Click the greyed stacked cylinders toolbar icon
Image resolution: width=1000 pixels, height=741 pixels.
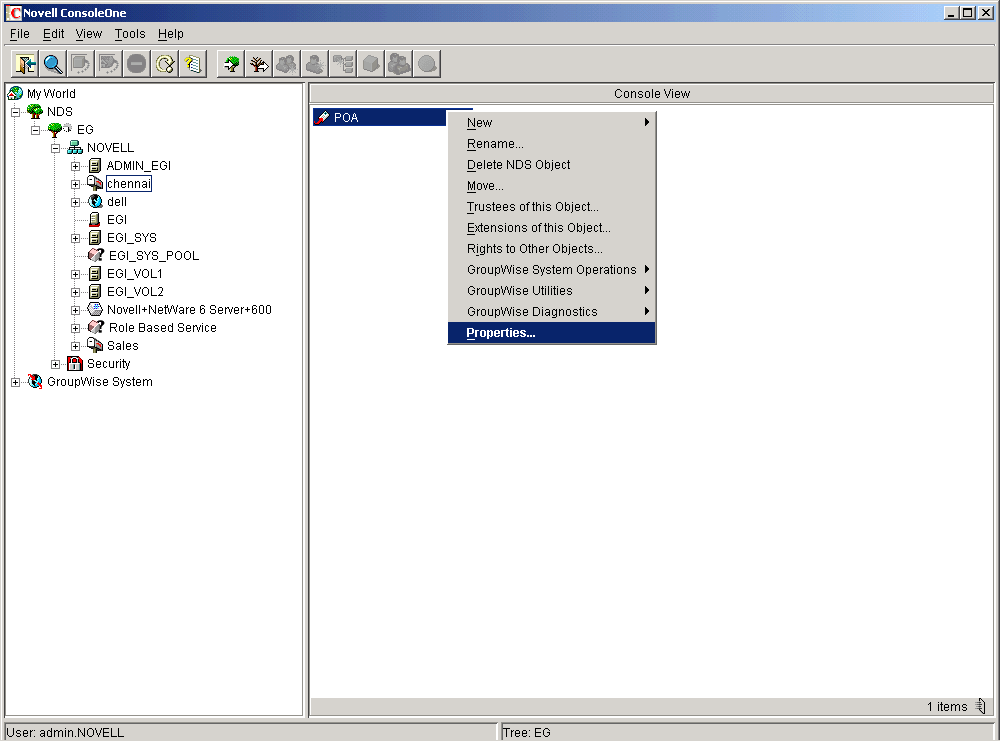[399, 64]
